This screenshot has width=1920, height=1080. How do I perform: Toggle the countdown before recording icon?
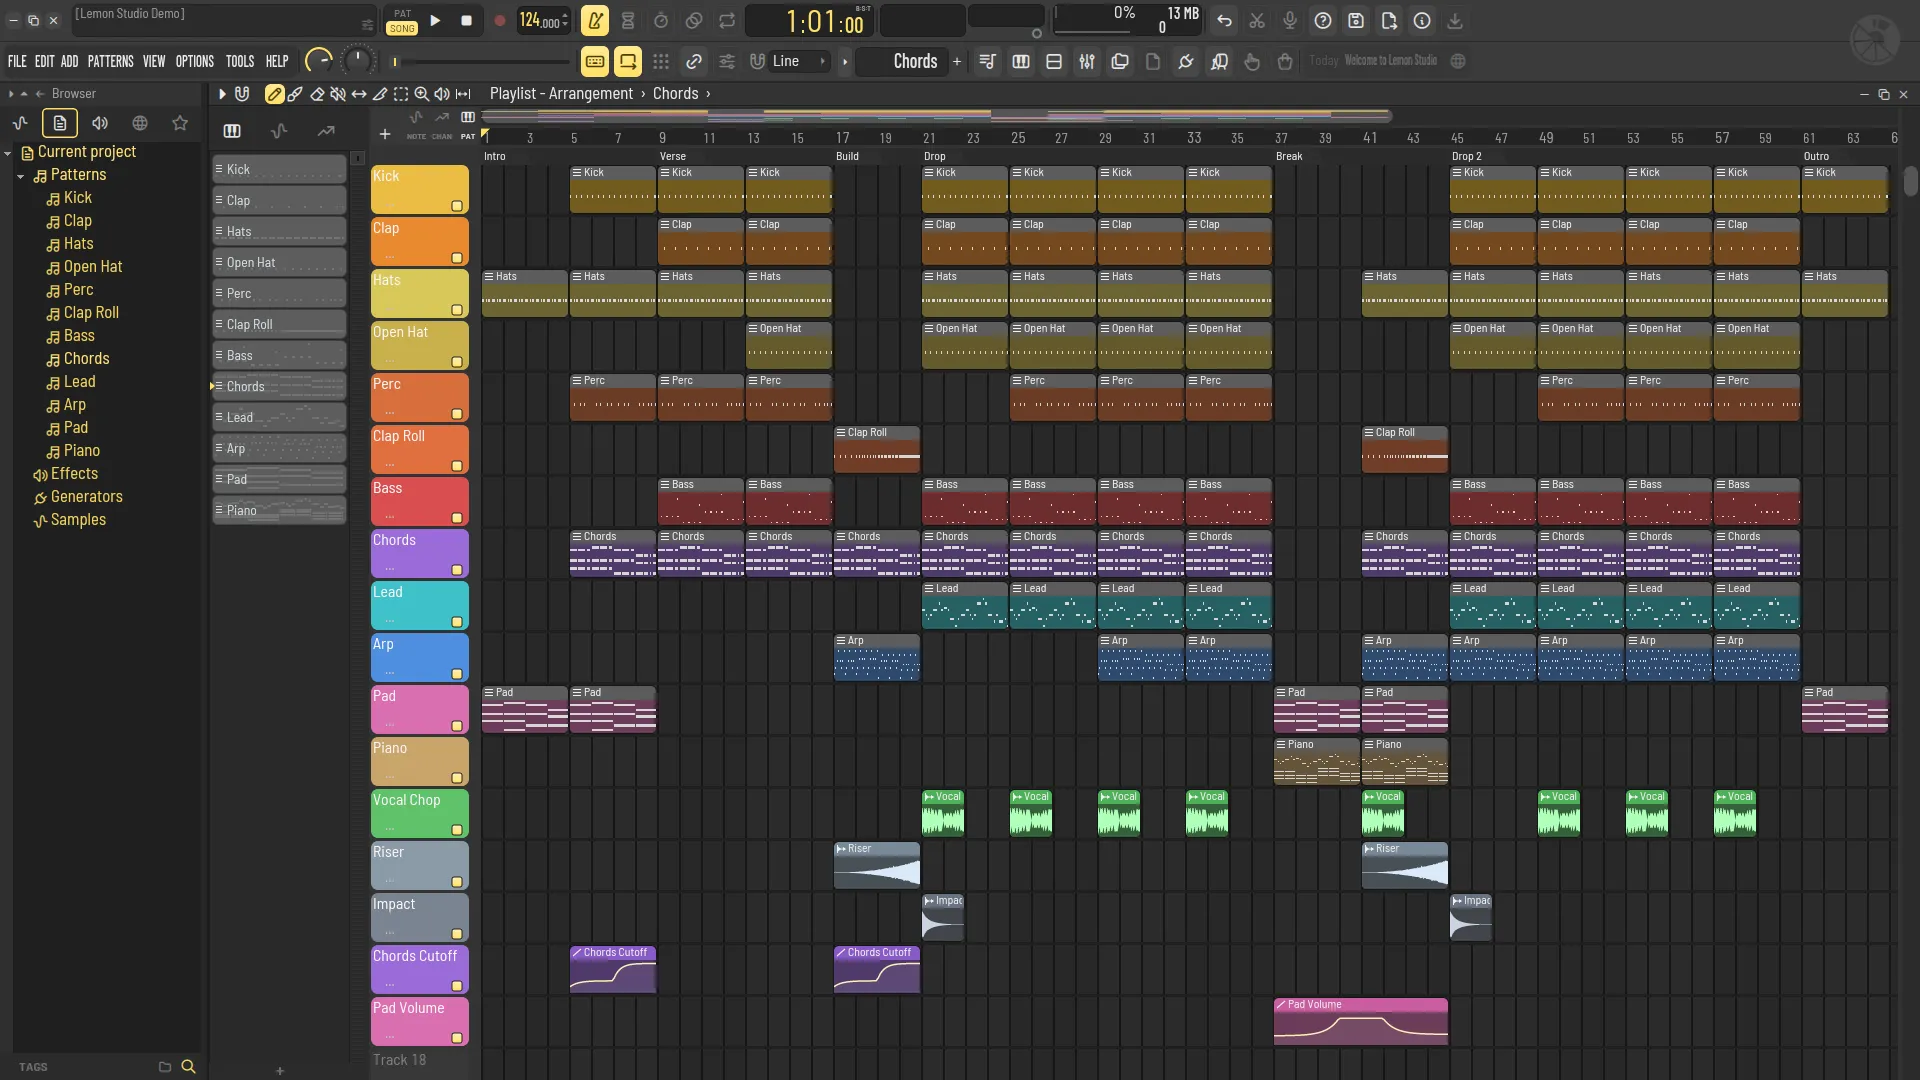click(x=661, y=21)
